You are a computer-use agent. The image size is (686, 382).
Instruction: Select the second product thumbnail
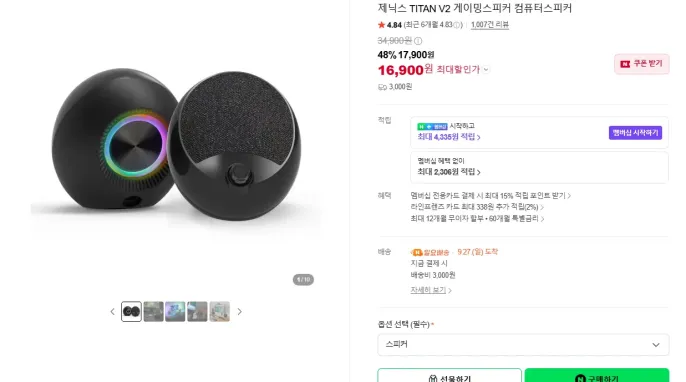154,312
